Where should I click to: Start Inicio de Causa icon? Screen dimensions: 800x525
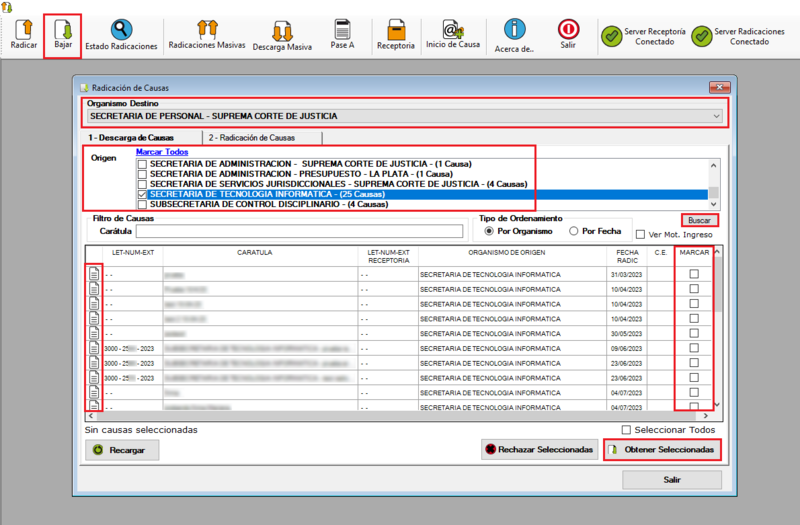(x=453, y=30)
